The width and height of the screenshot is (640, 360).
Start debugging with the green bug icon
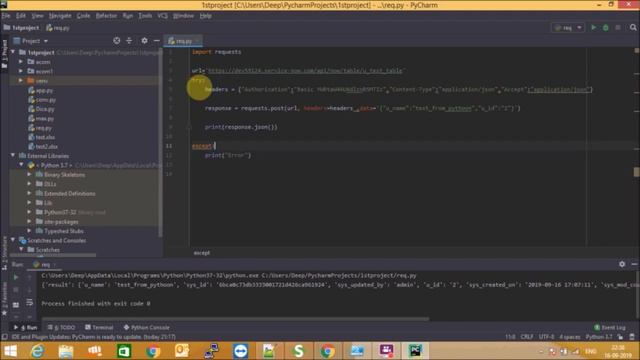(606, 27)
